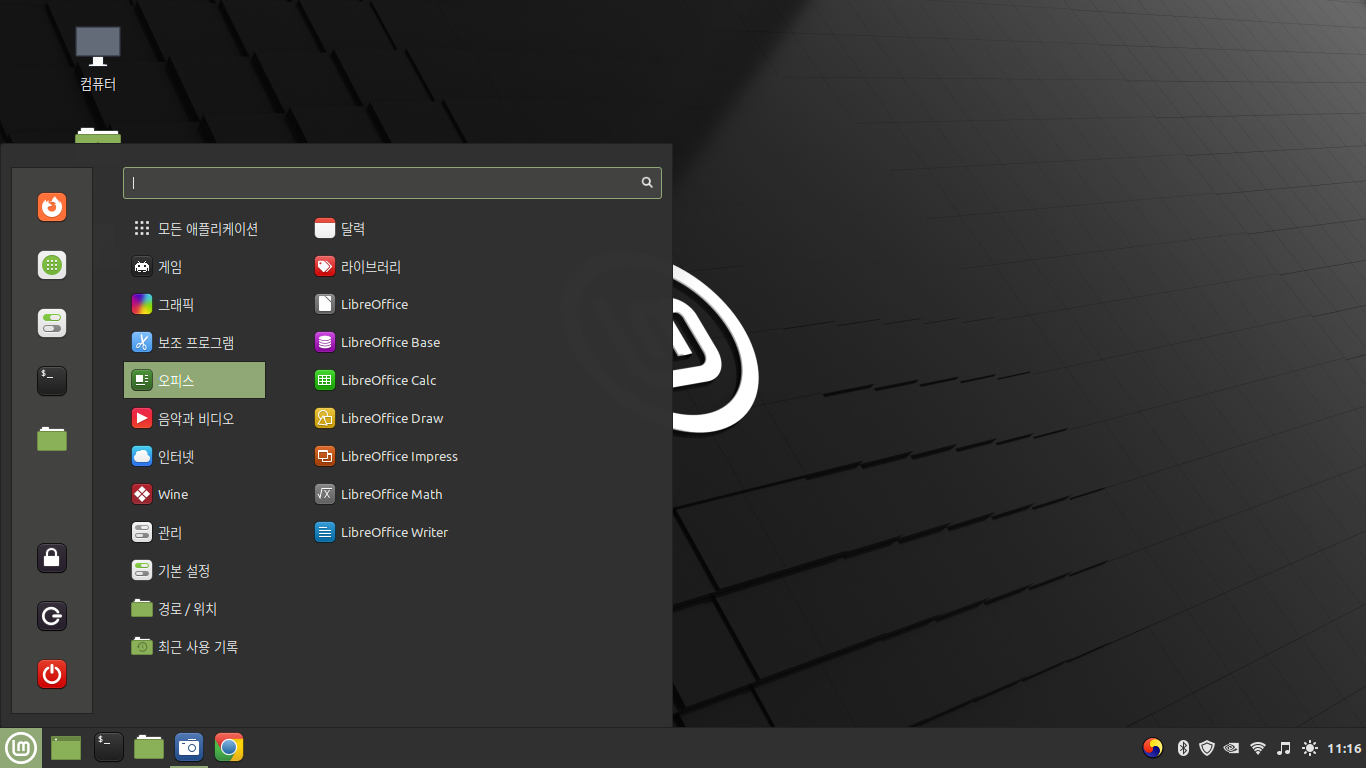This screenshot has height=768, width=1366.
Task: Open the Korean input method tray icon
Action: pyautogui.click(x=1153, y=748)
